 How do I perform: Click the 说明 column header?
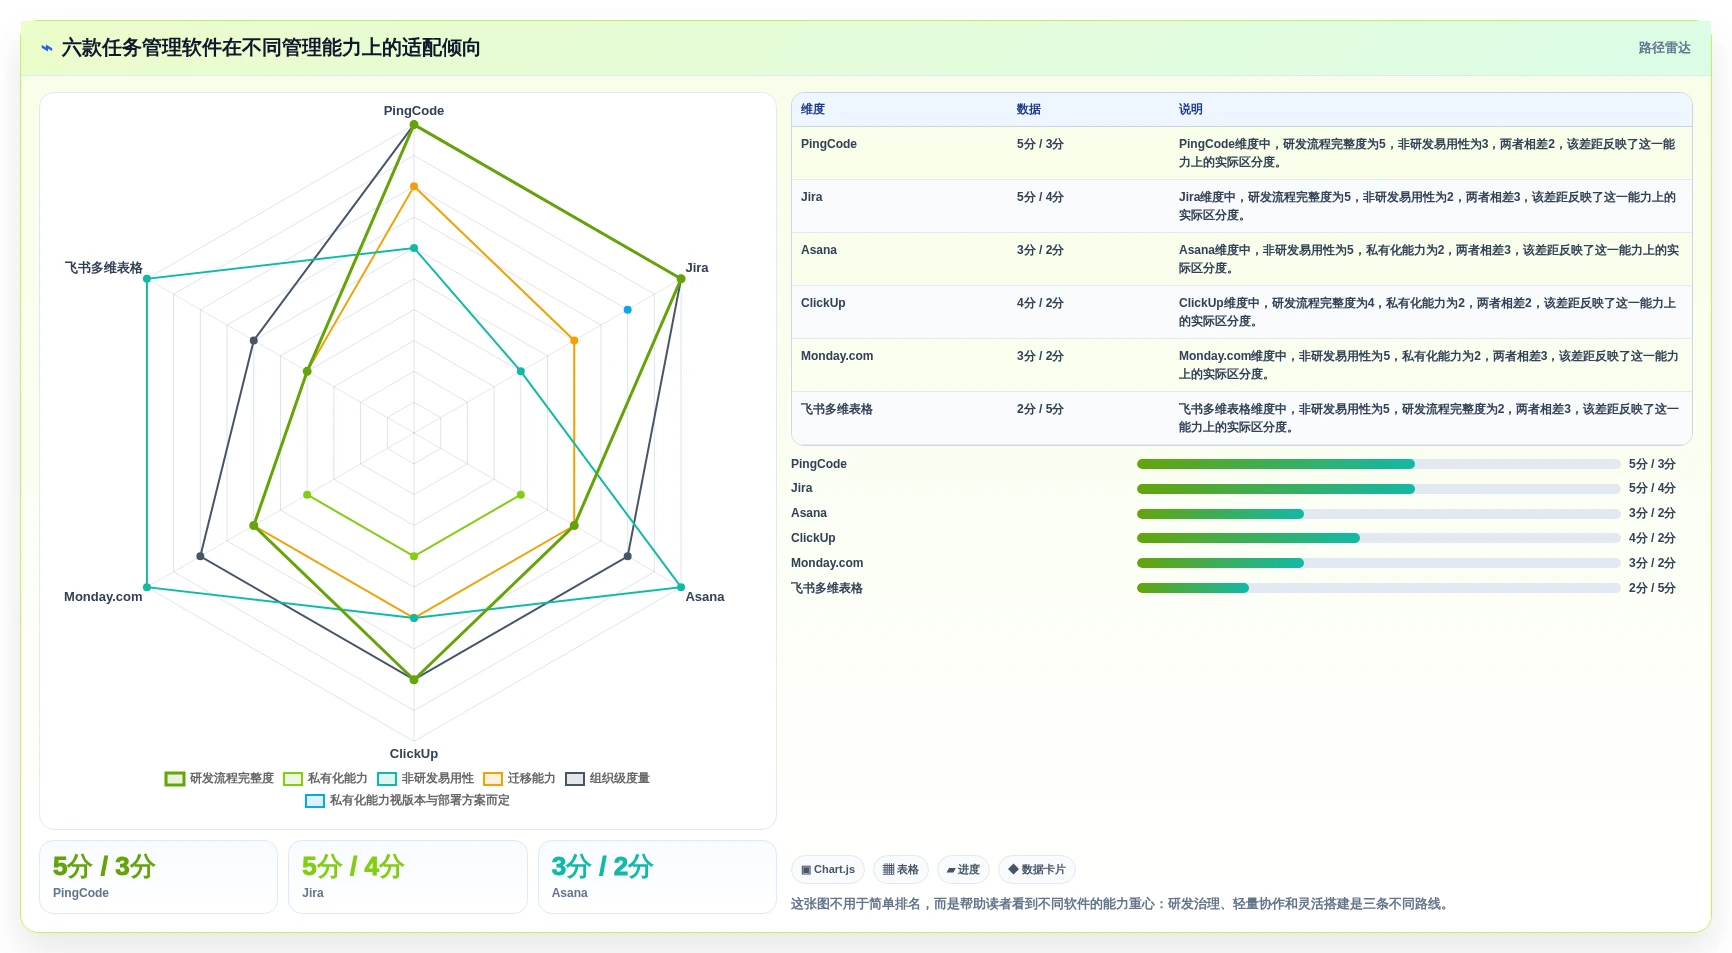click(x=1190, y=110)
